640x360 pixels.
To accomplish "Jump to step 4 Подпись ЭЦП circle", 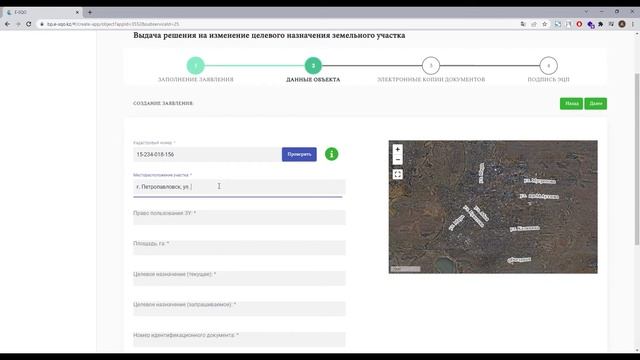I will click(x=548, y=65).
